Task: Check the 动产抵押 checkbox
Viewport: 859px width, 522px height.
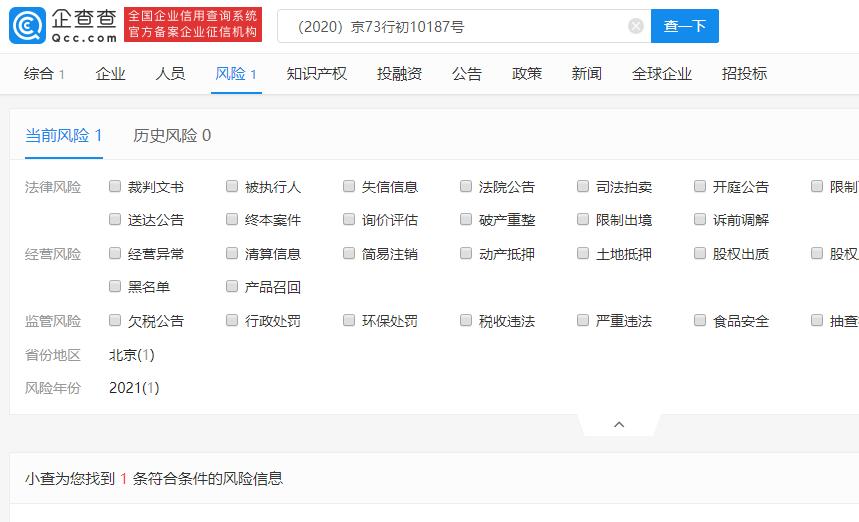Action: click(466, 253)
